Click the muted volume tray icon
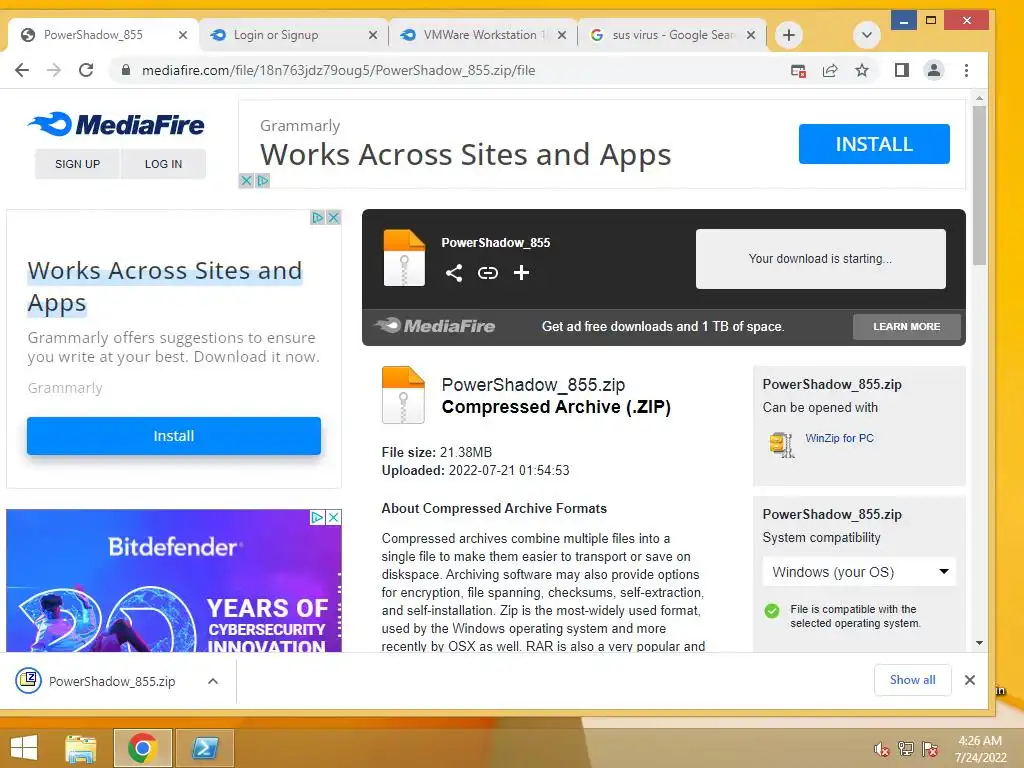 click(x=882, y=750)
